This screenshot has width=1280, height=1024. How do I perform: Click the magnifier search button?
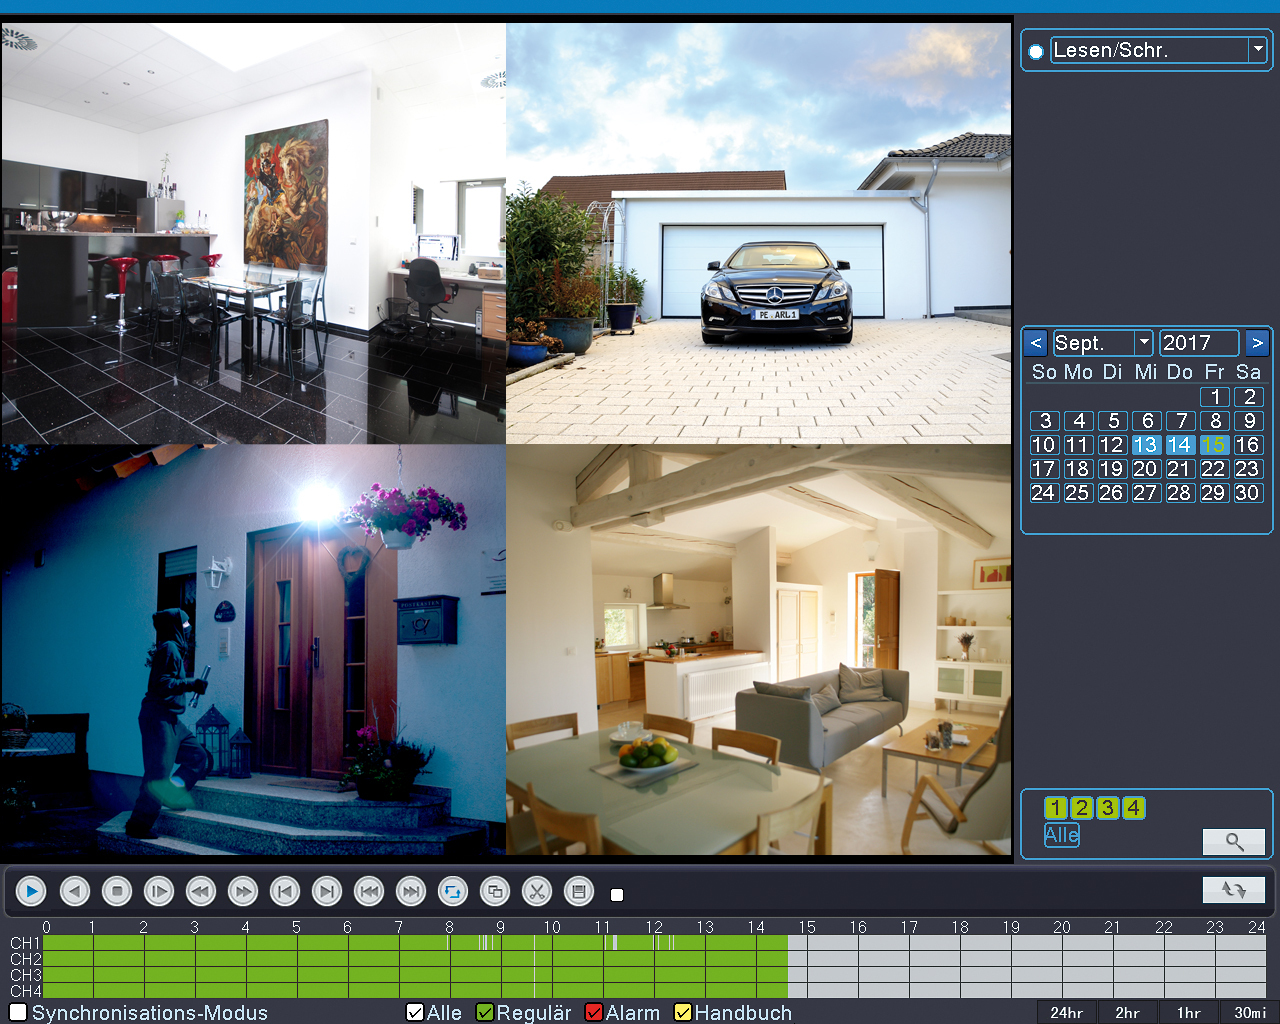1234,842
